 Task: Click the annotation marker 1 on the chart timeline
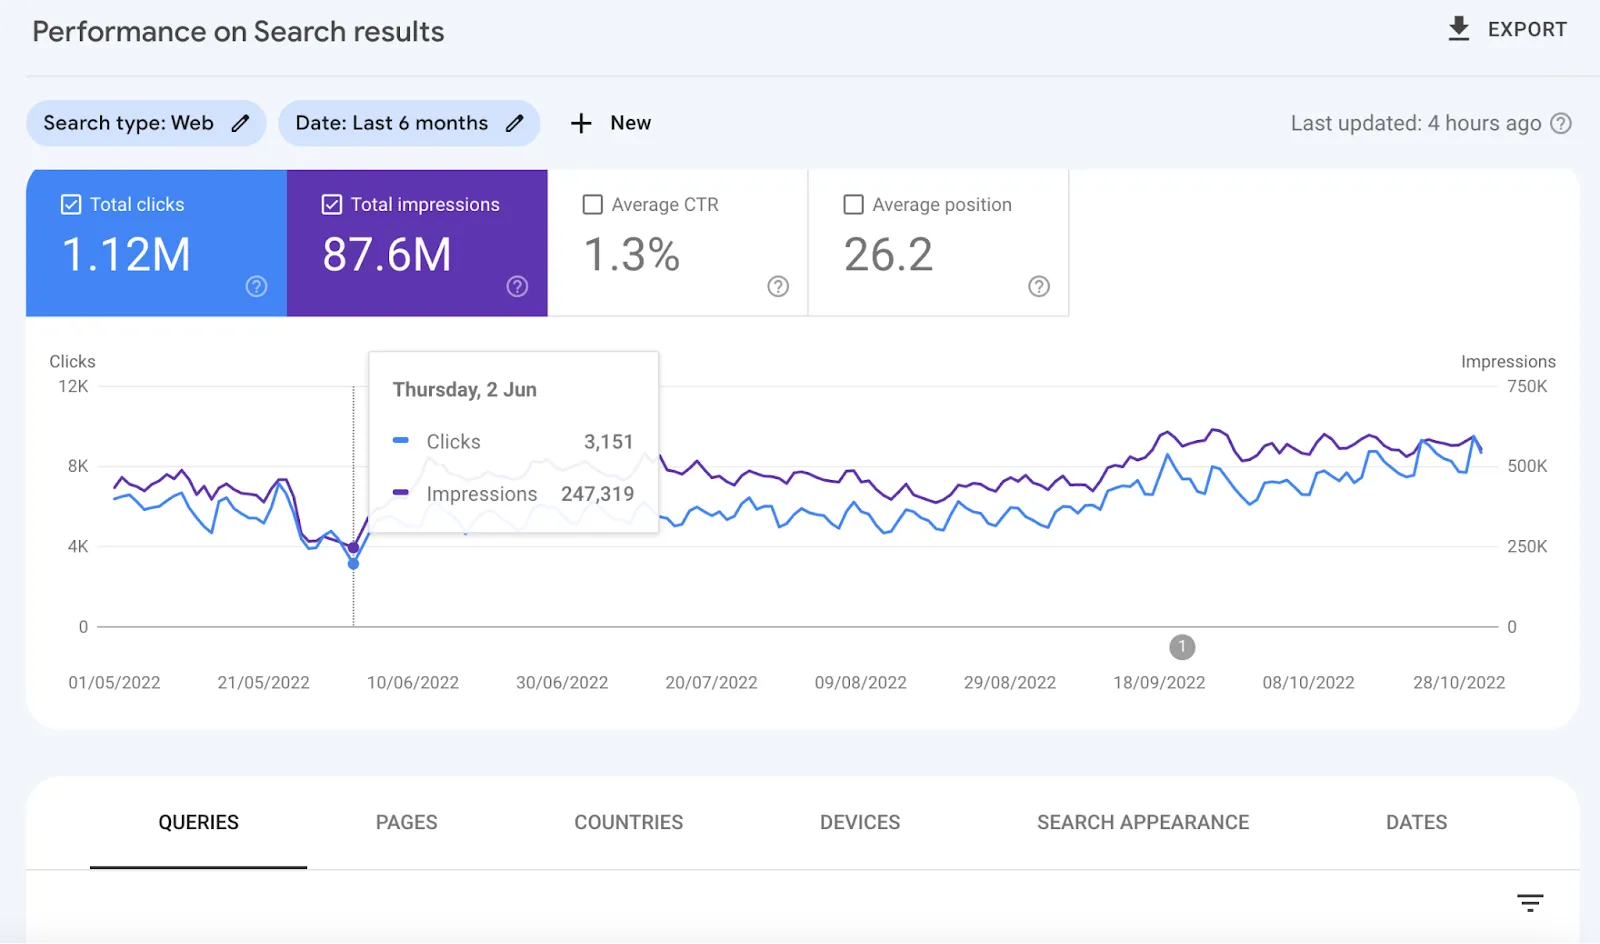coord(1182,647)
